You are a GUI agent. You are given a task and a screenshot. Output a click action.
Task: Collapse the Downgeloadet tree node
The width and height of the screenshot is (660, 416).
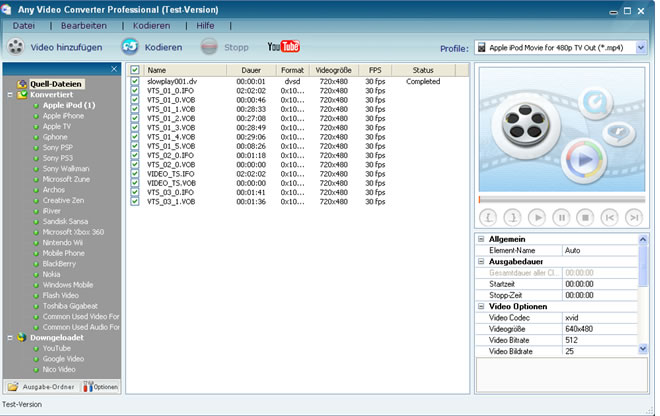(x=10, y=338)
